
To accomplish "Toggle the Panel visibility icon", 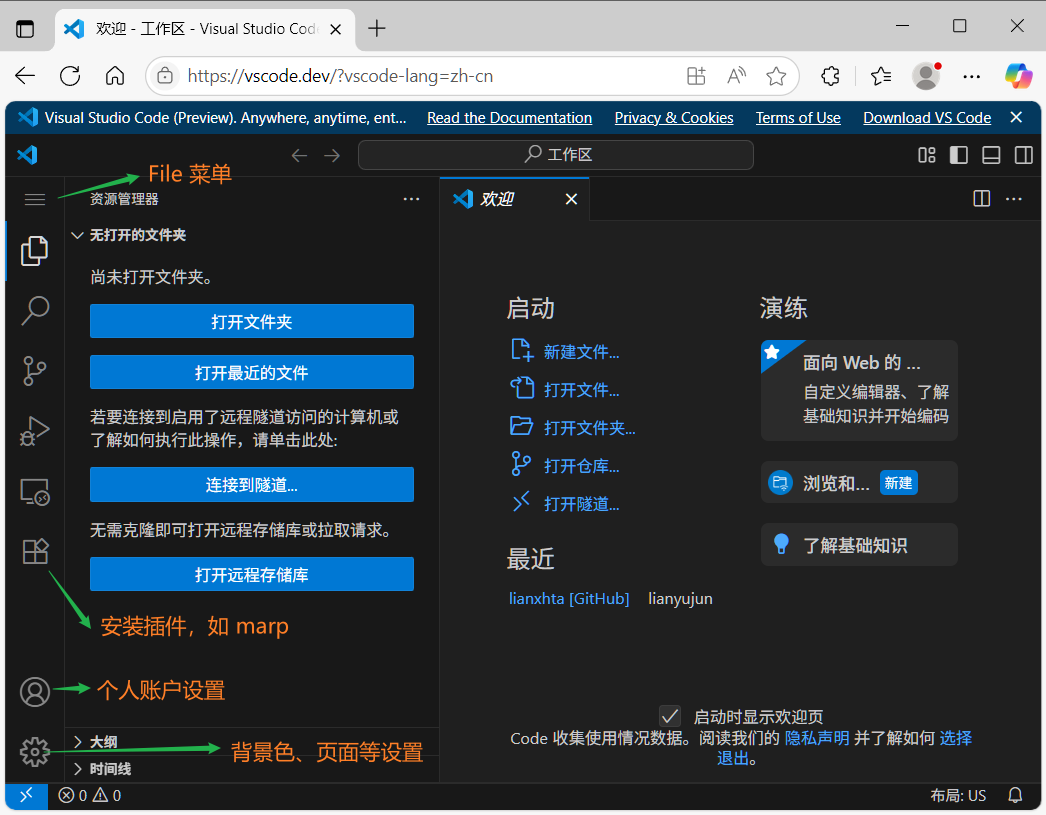I will [991, 155].
